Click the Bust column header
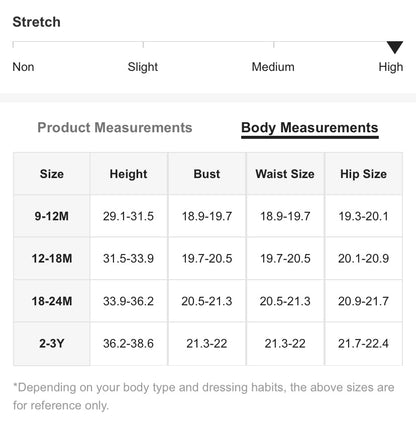This screenshot has height=423, width=416. tap(207, 174)
